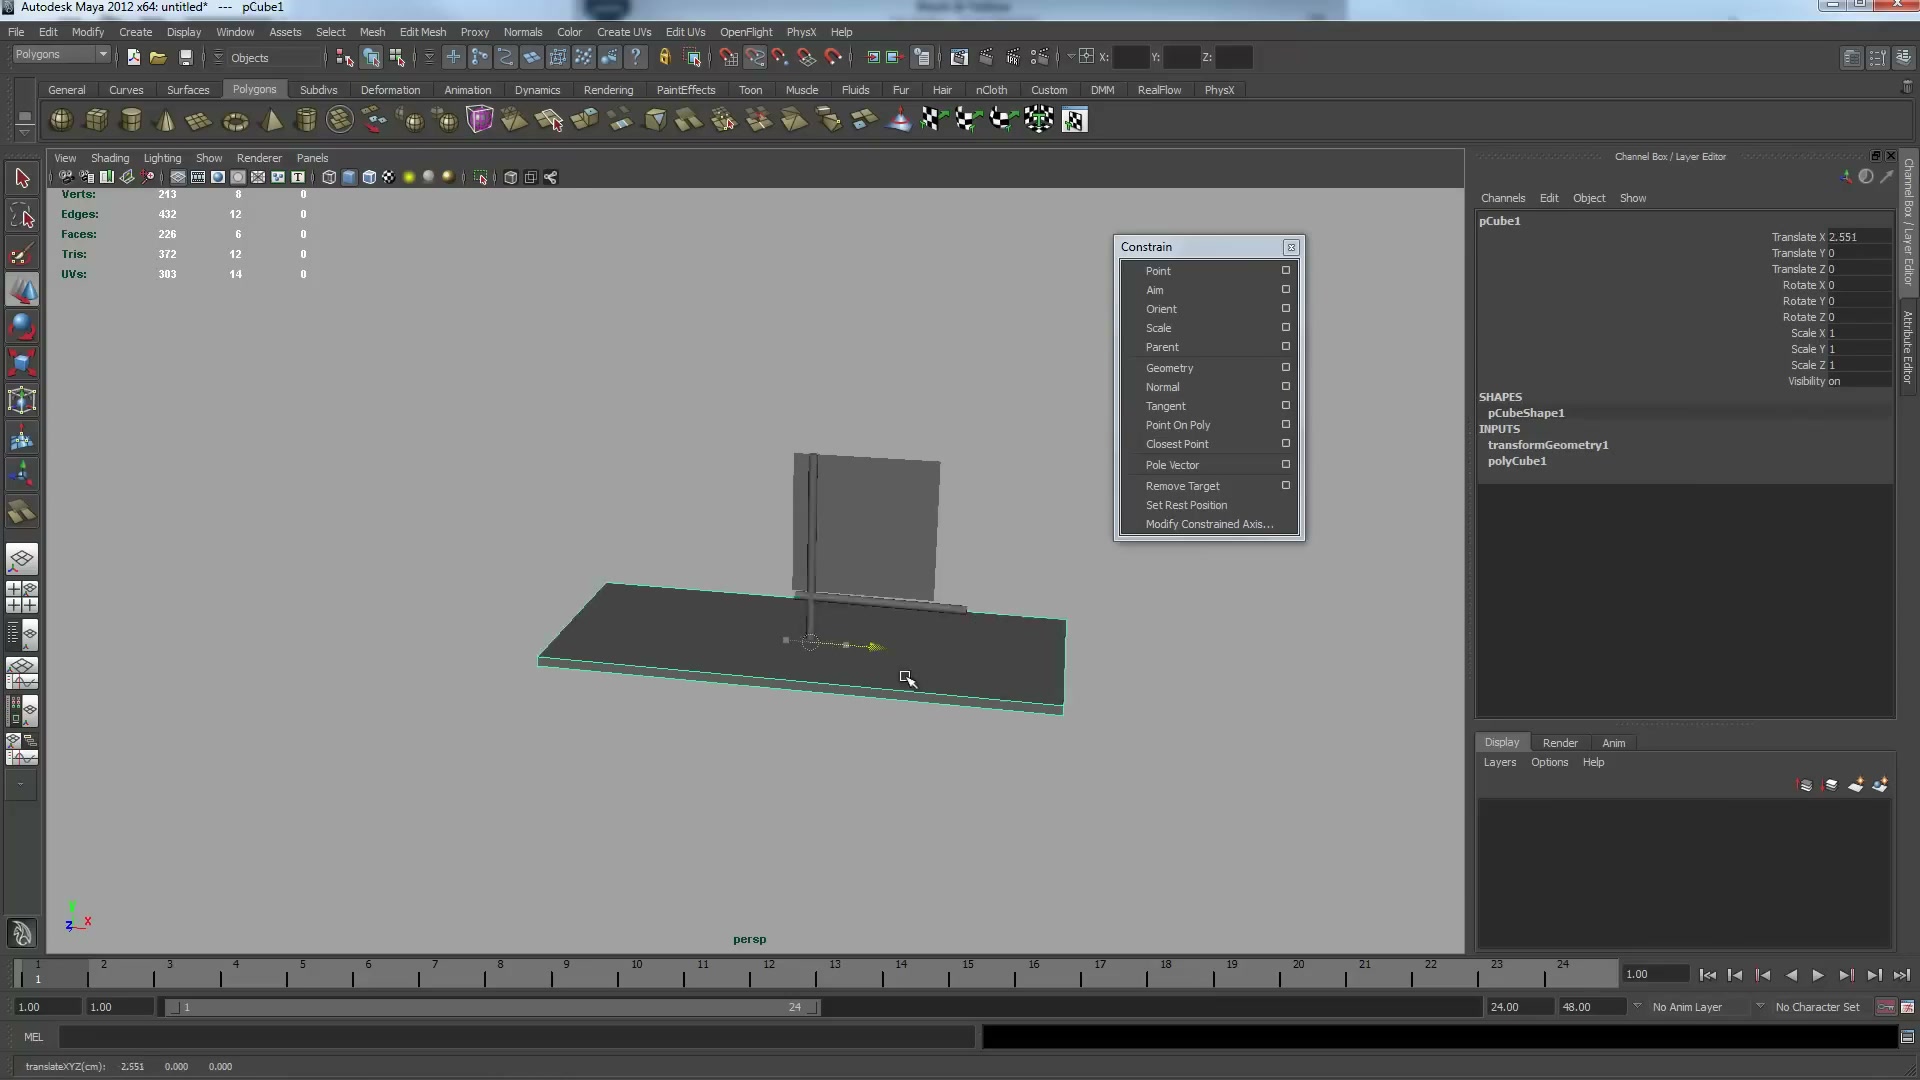1920x1080 pixels.
Task: Toggle smooth shade all in viewport toolbar
Action: point(349,177)
